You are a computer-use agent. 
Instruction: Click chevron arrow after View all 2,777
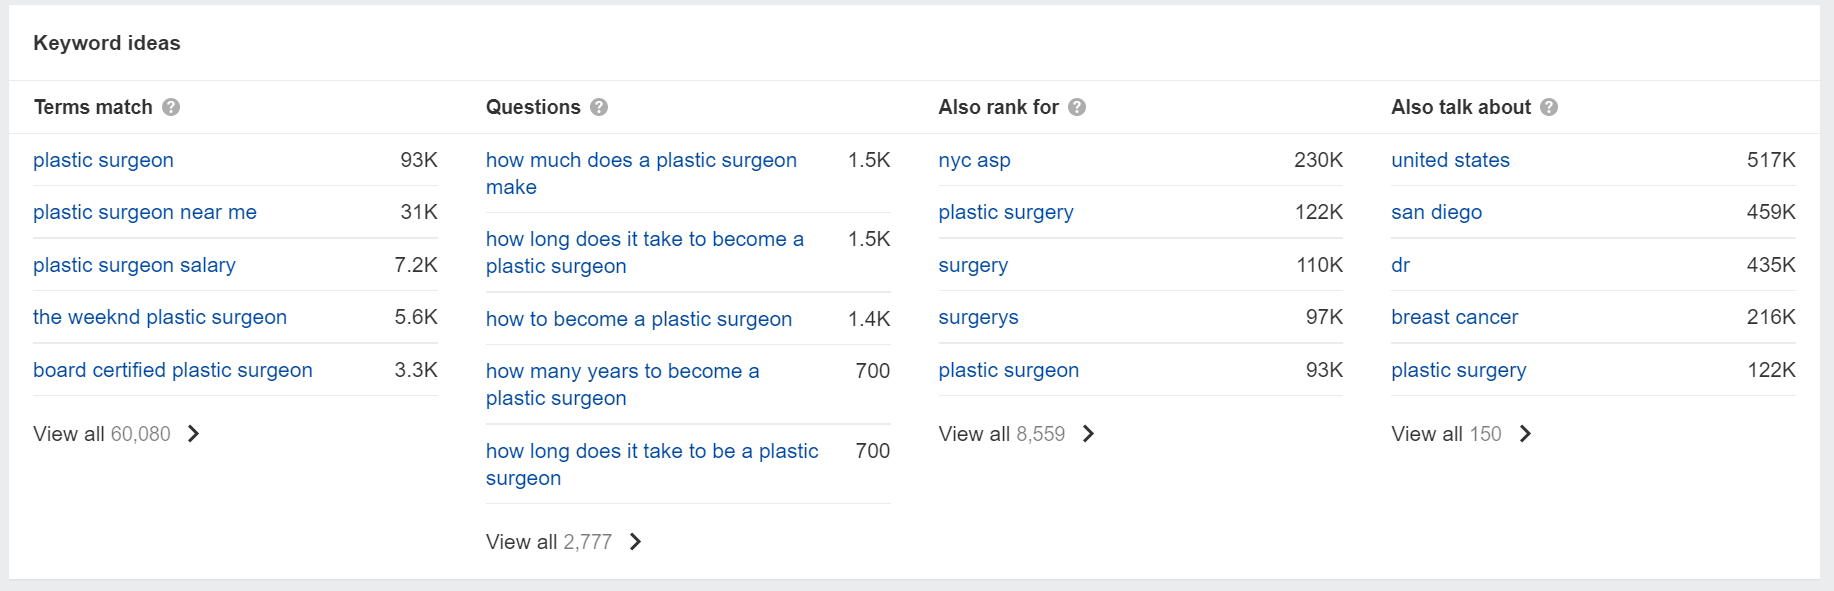[635, 542]
